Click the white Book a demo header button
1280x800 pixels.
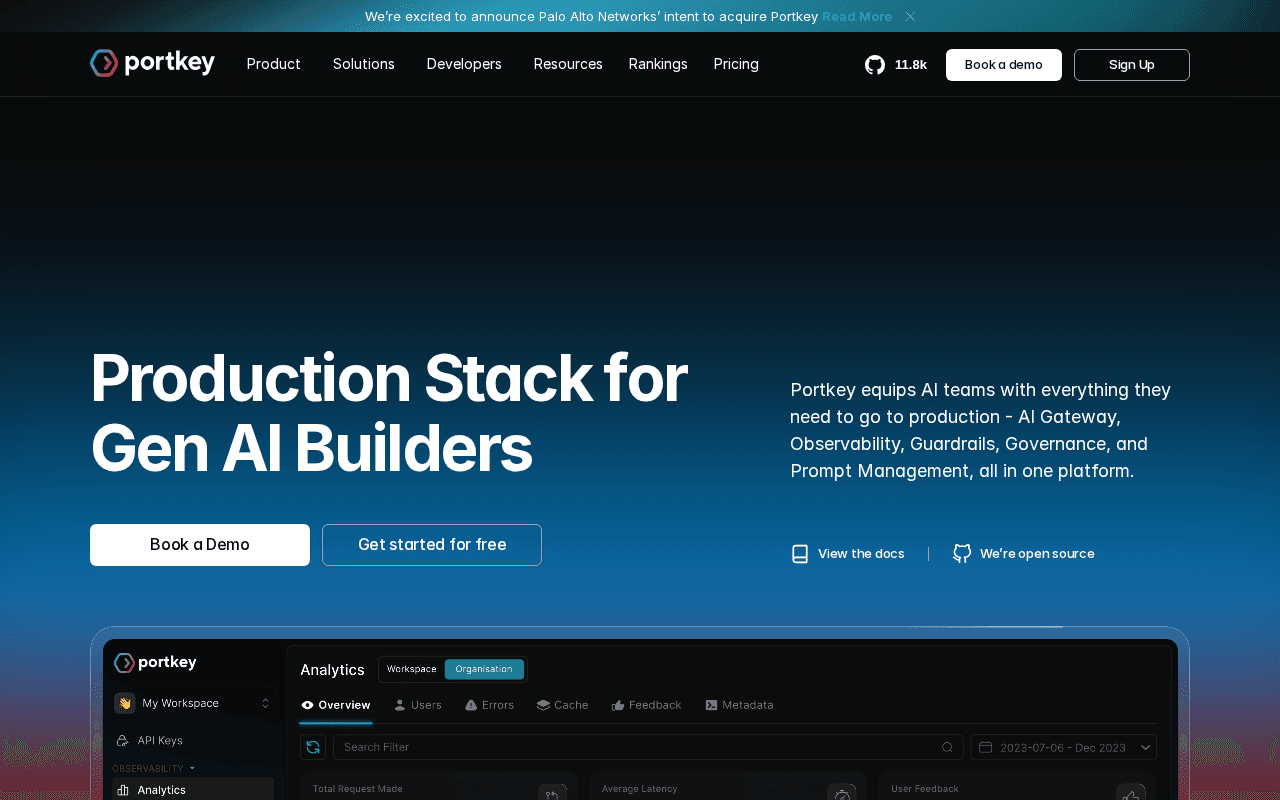(1004, 65)
